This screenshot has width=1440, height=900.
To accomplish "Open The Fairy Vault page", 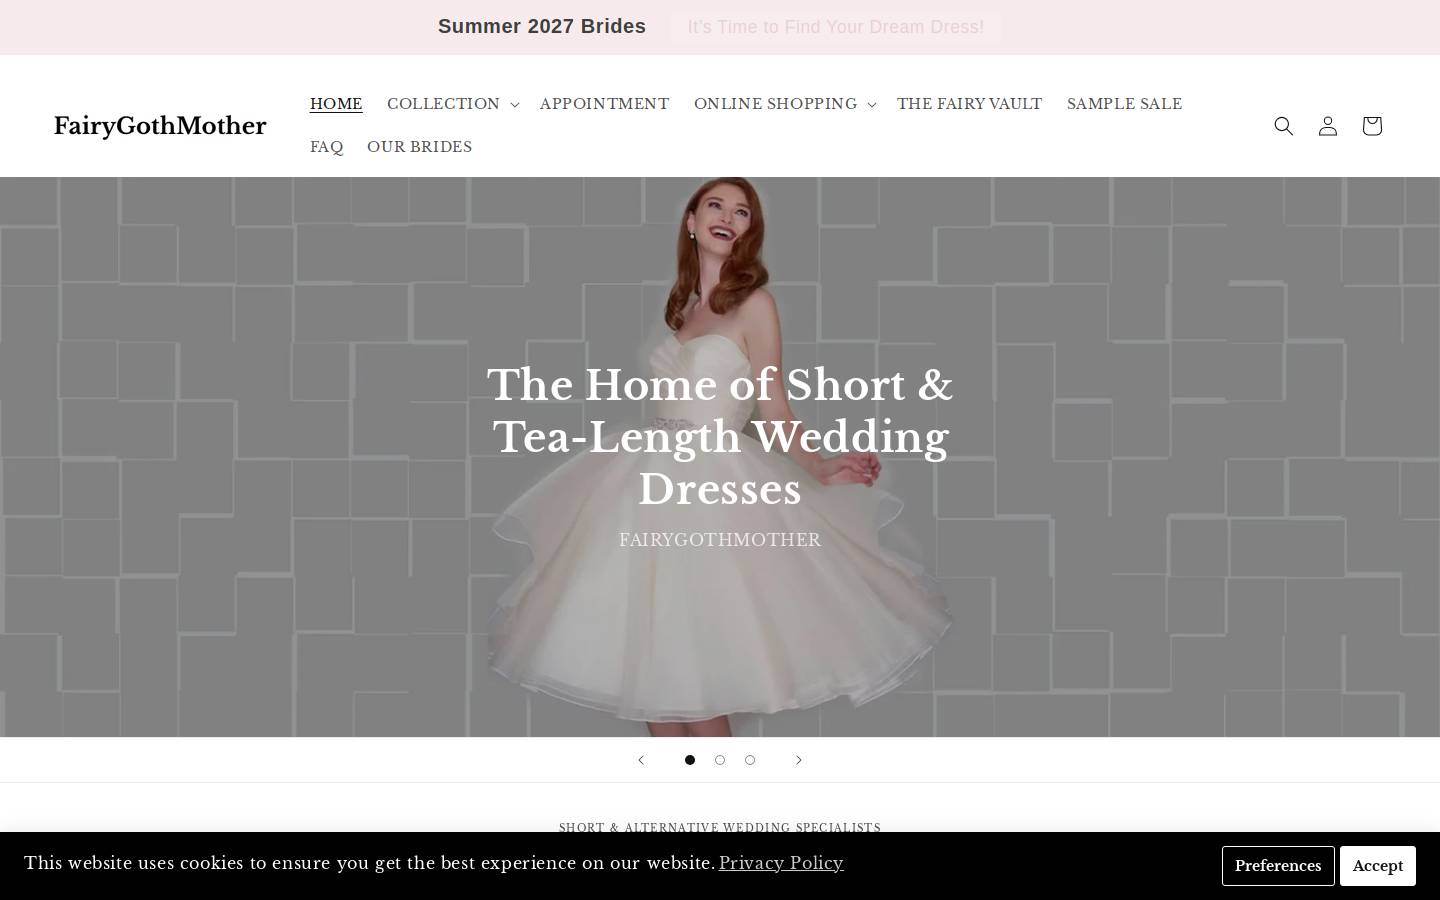I will (x=969, y=104).
